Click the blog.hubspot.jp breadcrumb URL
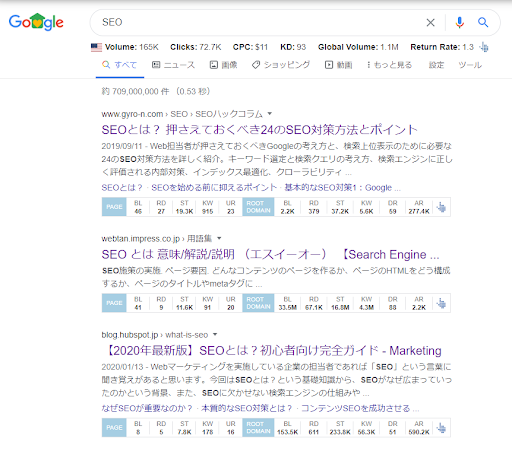This screenshot has height=451, width=512. point(130,334)
